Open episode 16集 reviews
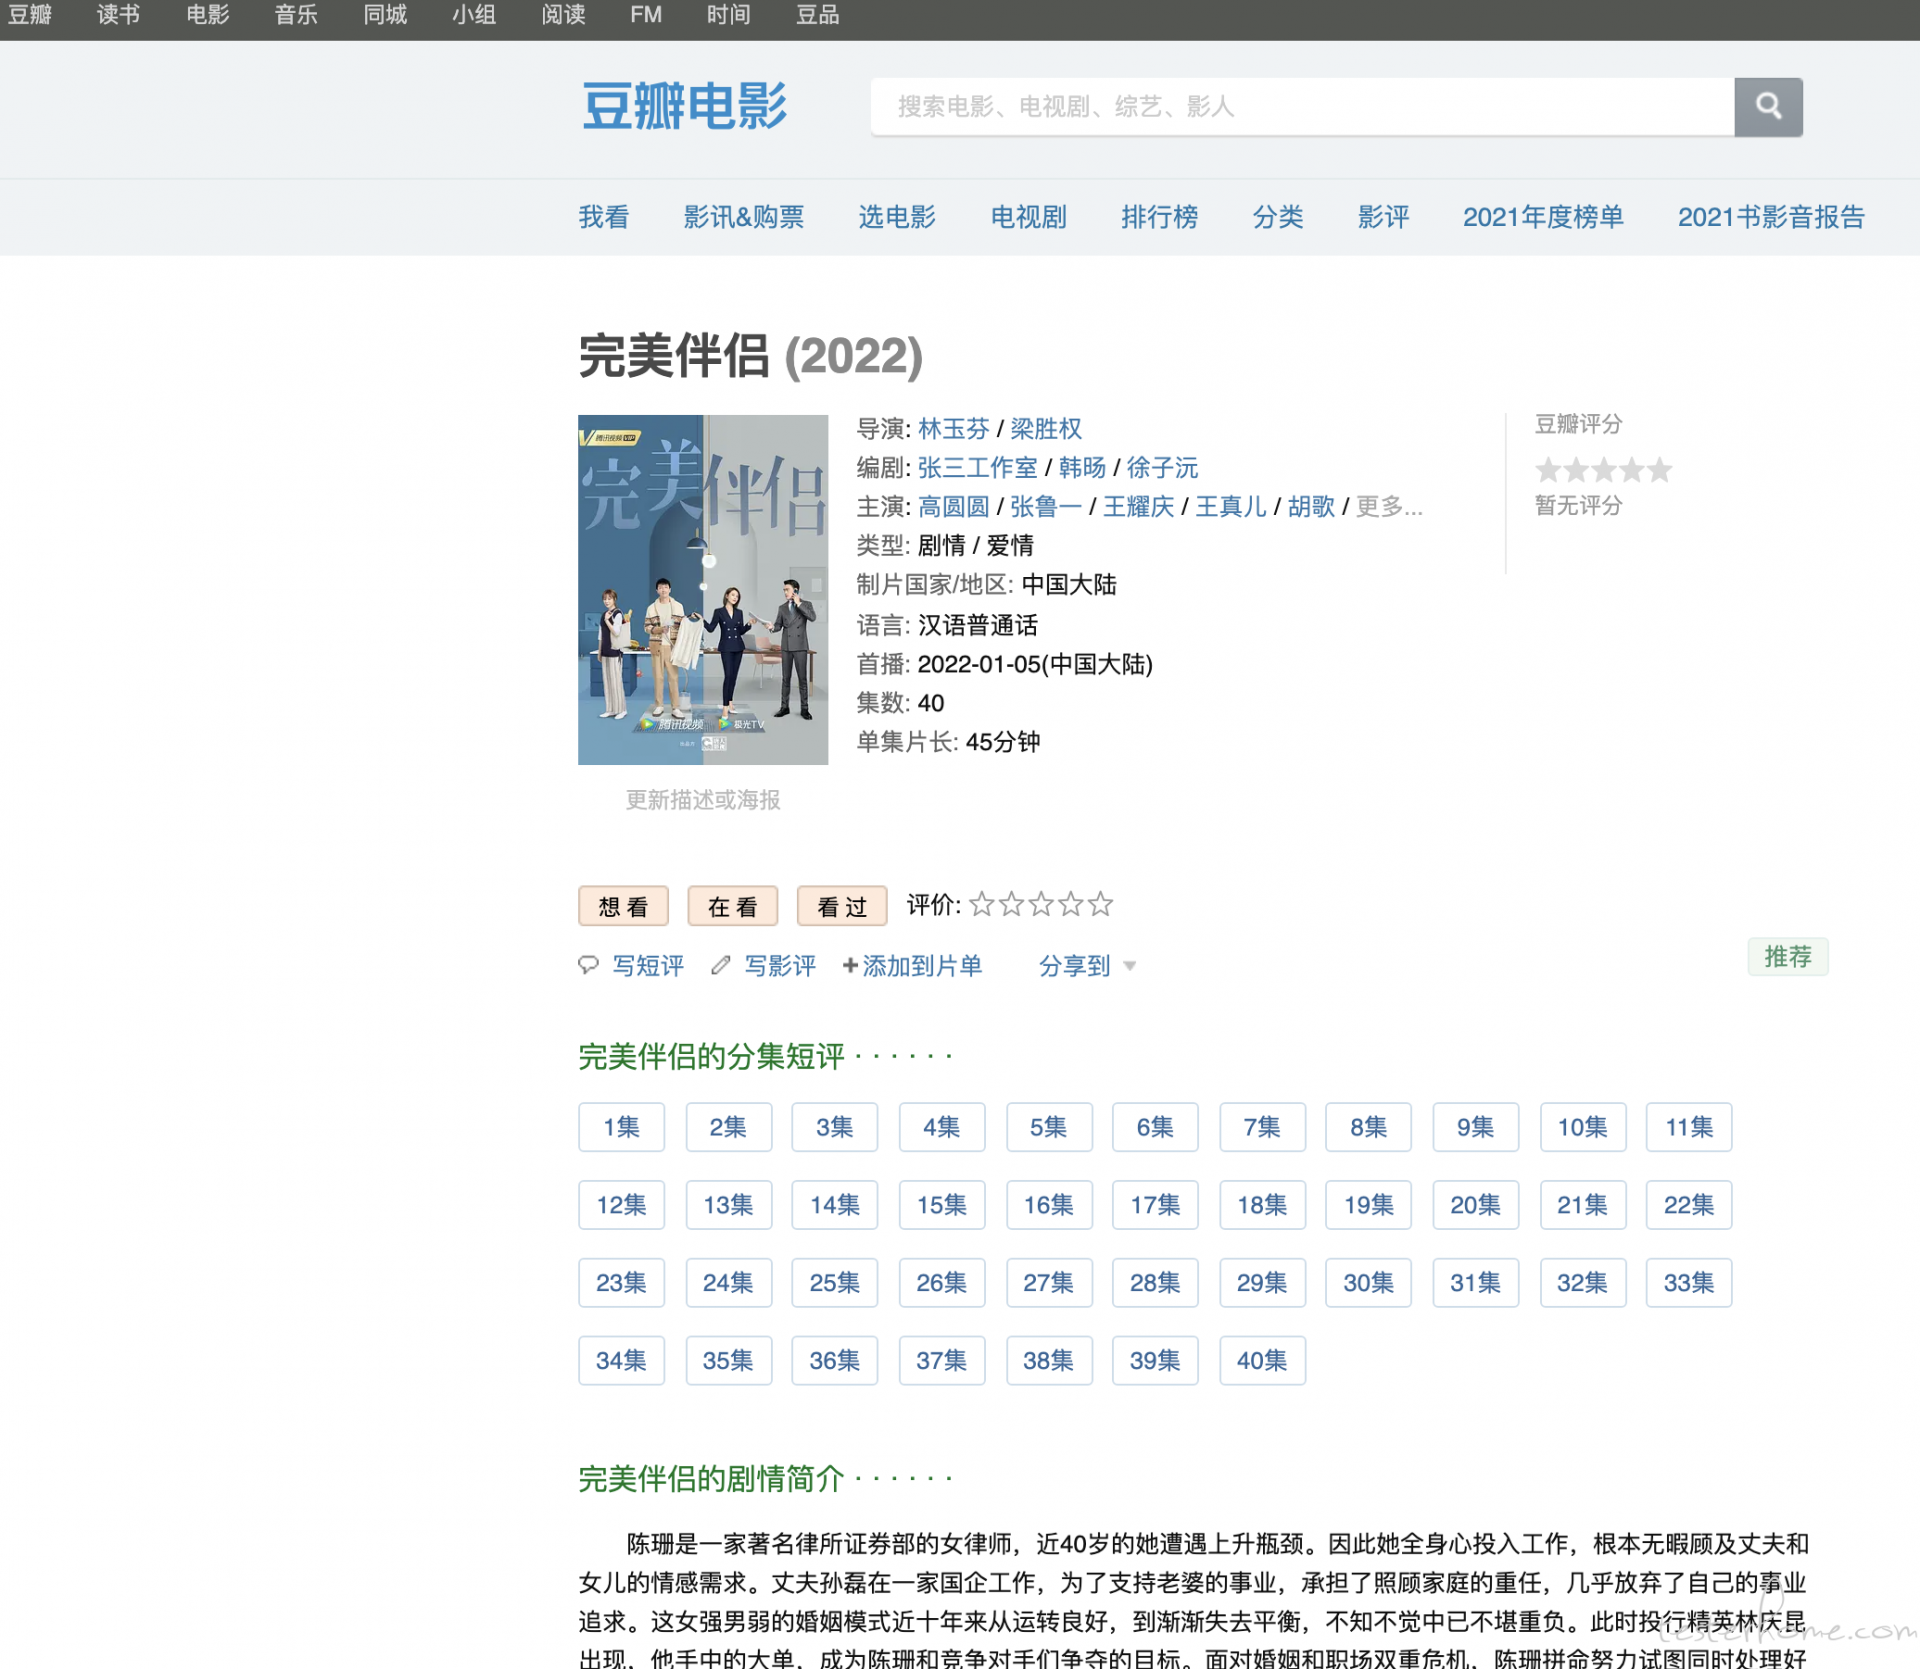The width and height of the screenshot is (1920, 1669). tap(1048, 1205)
